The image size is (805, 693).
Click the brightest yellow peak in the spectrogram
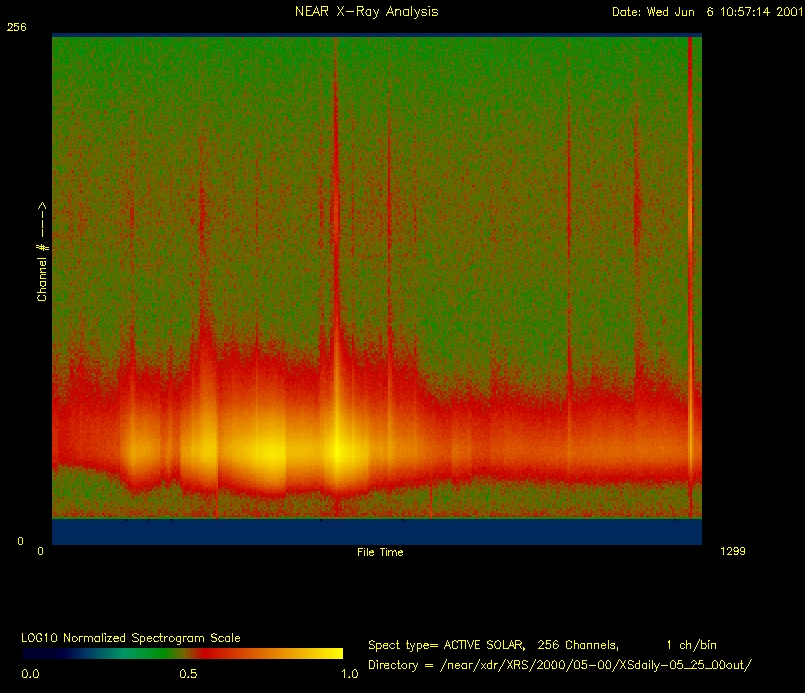coord(338,451)
